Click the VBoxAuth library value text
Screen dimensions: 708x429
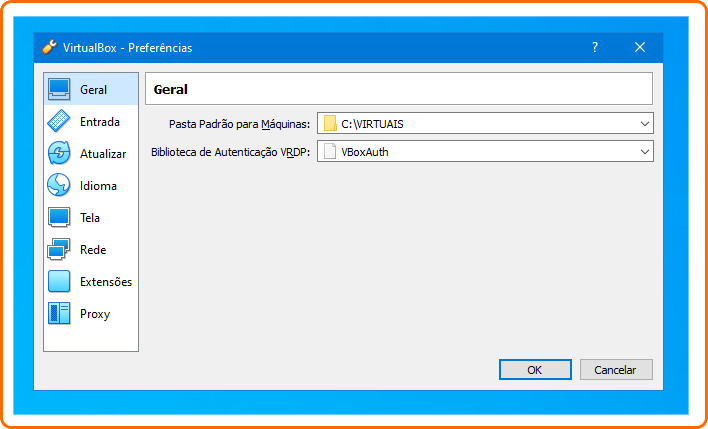[x=365, y=153]
